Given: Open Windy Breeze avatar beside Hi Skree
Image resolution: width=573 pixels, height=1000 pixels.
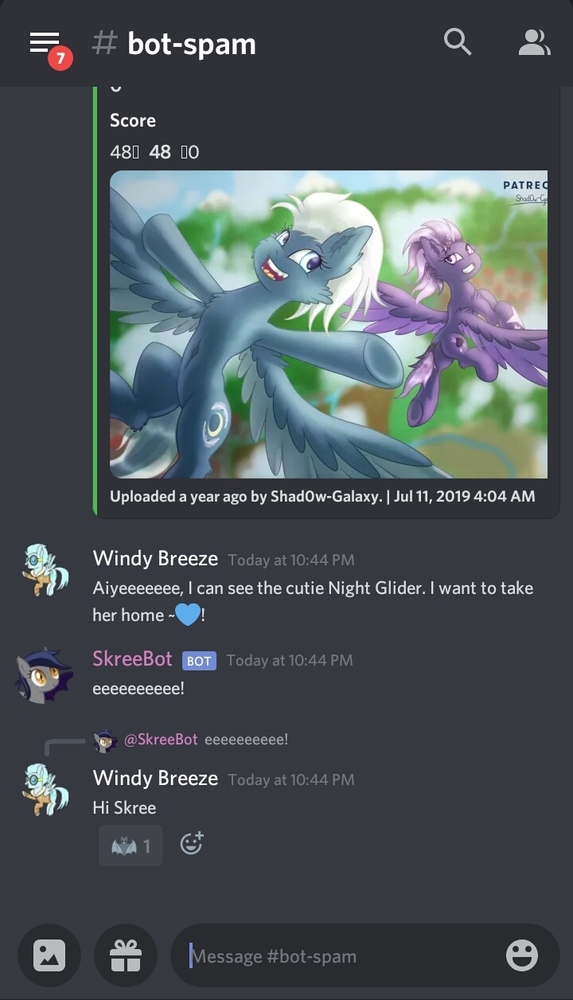Looking at the screenshot, I should coord(44,790).
